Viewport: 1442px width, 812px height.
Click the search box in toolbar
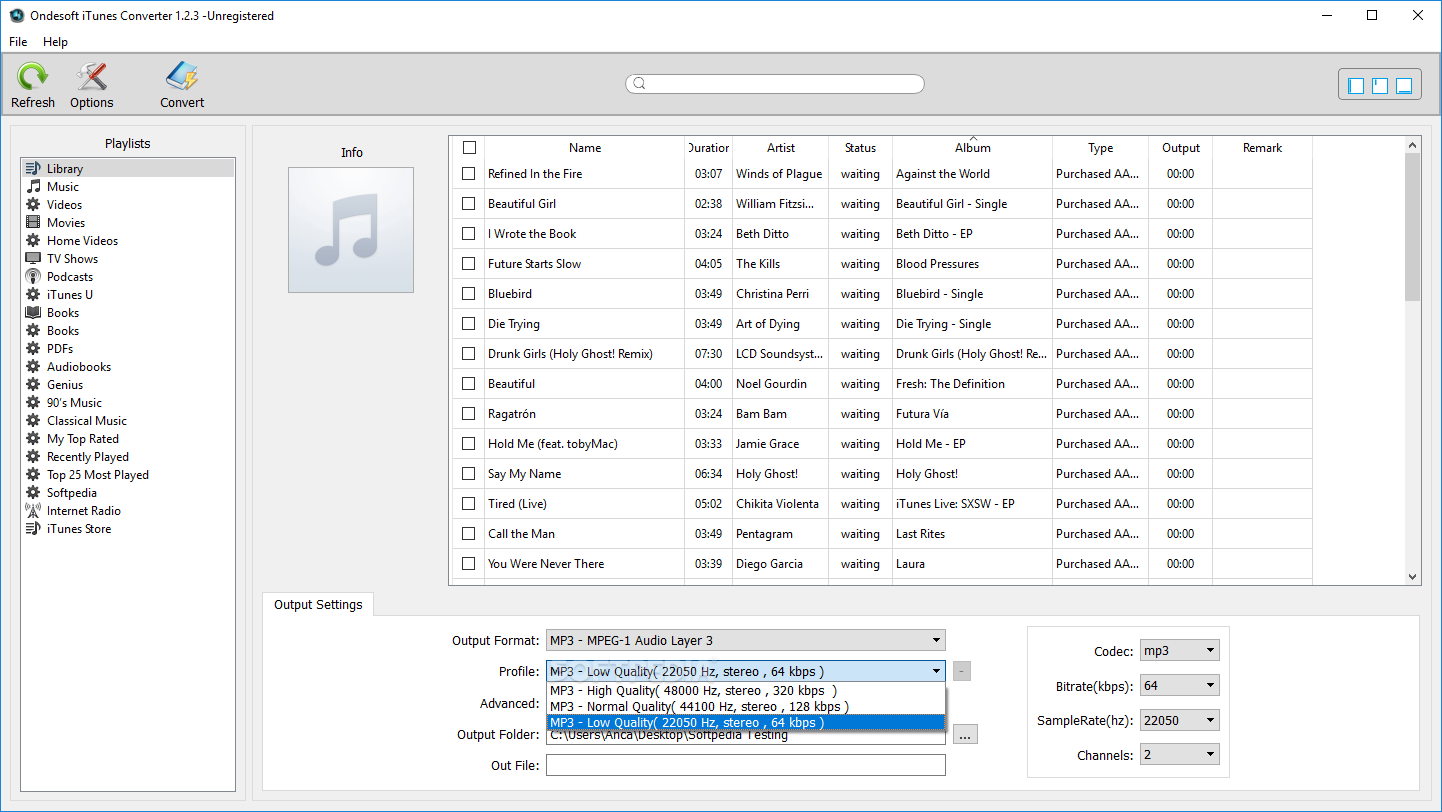click(x=775, y=84)
